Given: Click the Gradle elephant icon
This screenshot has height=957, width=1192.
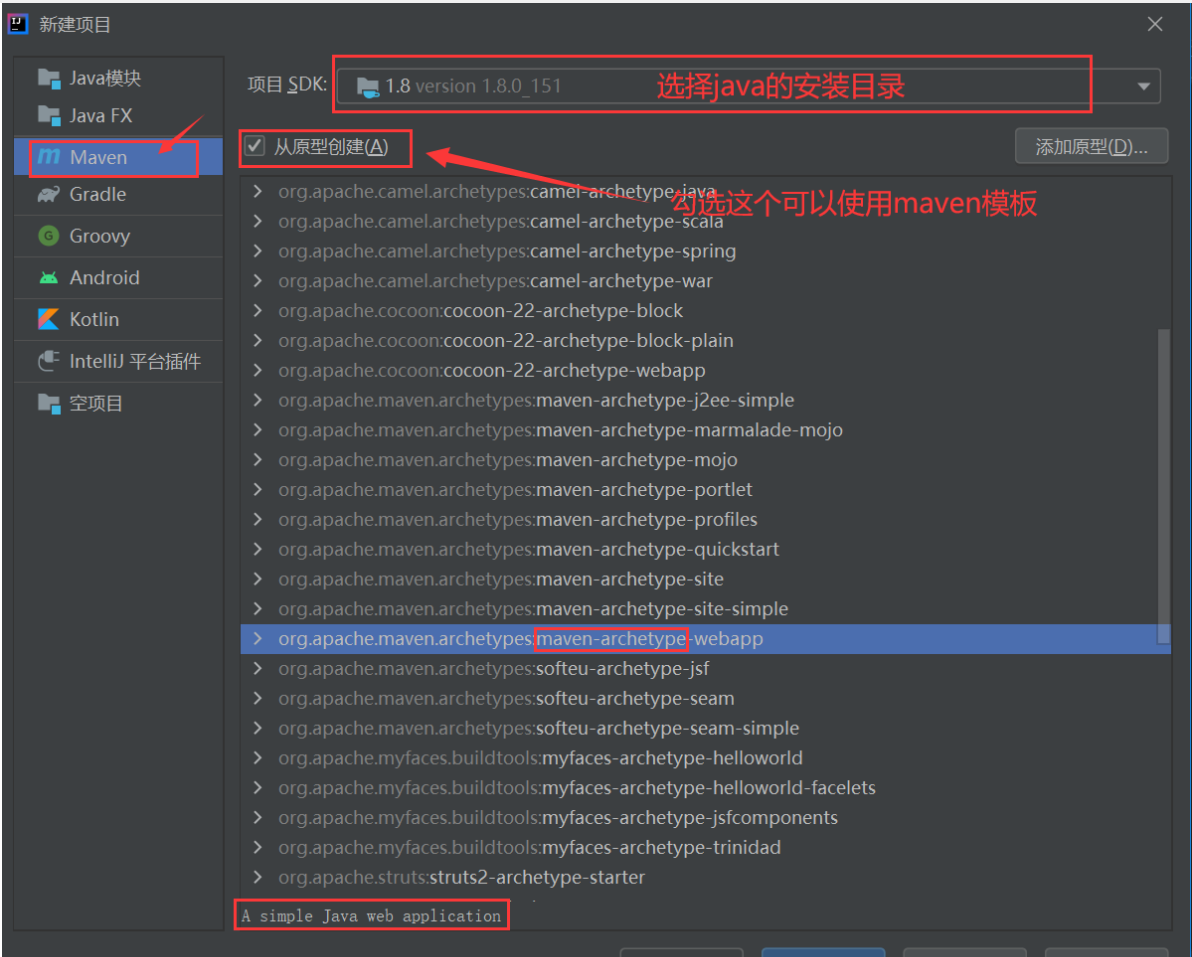Looking at the screenshot, I should point(49,195).
